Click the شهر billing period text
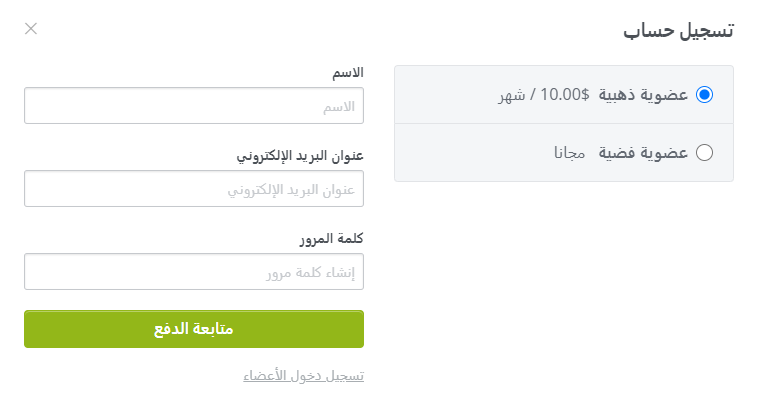This screenshot has height=398, width=759. pos(512,95)
